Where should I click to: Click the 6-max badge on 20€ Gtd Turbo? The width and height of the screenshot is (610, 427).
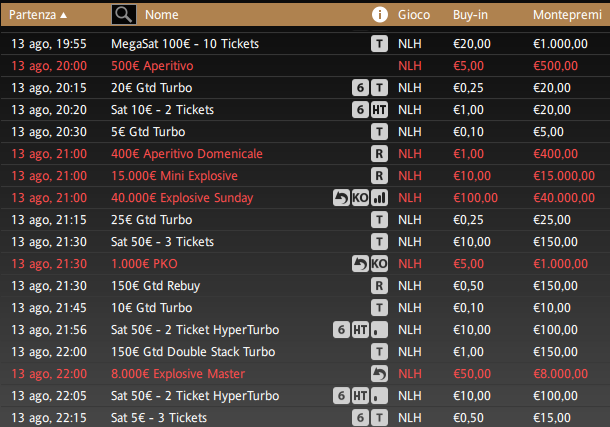[361, 88]
